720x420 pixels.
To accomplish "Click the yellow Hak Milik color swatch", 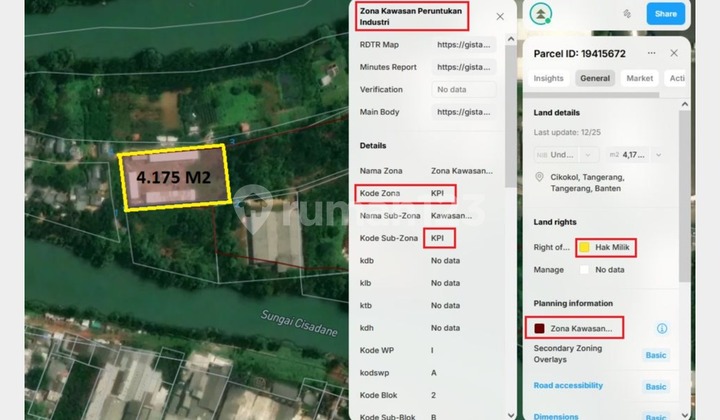I will (x=584, y=247).
